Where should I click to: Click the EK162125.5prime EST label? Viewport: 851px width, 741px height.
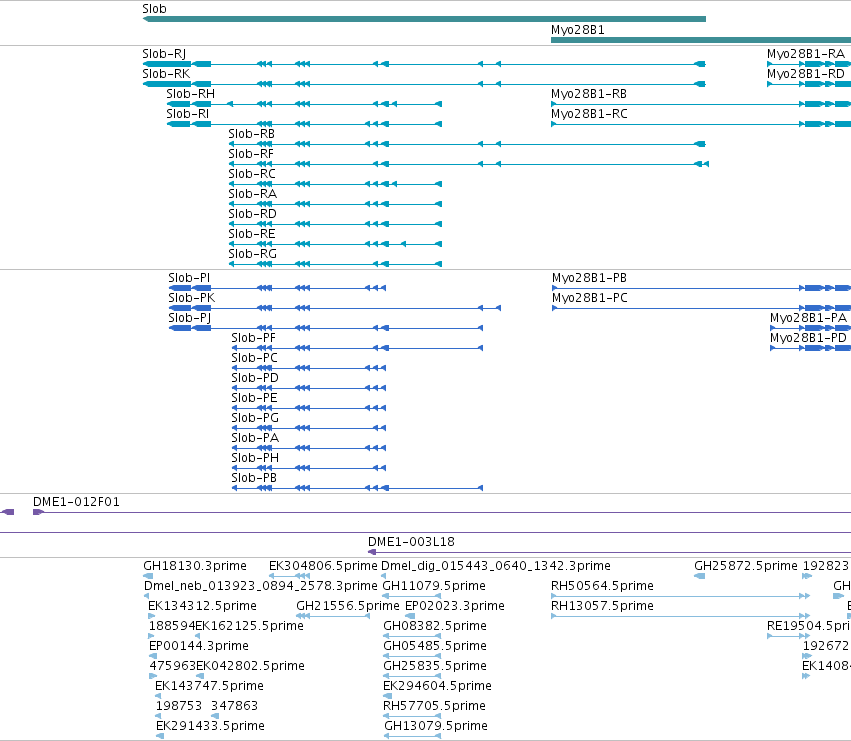pos(250,626)
